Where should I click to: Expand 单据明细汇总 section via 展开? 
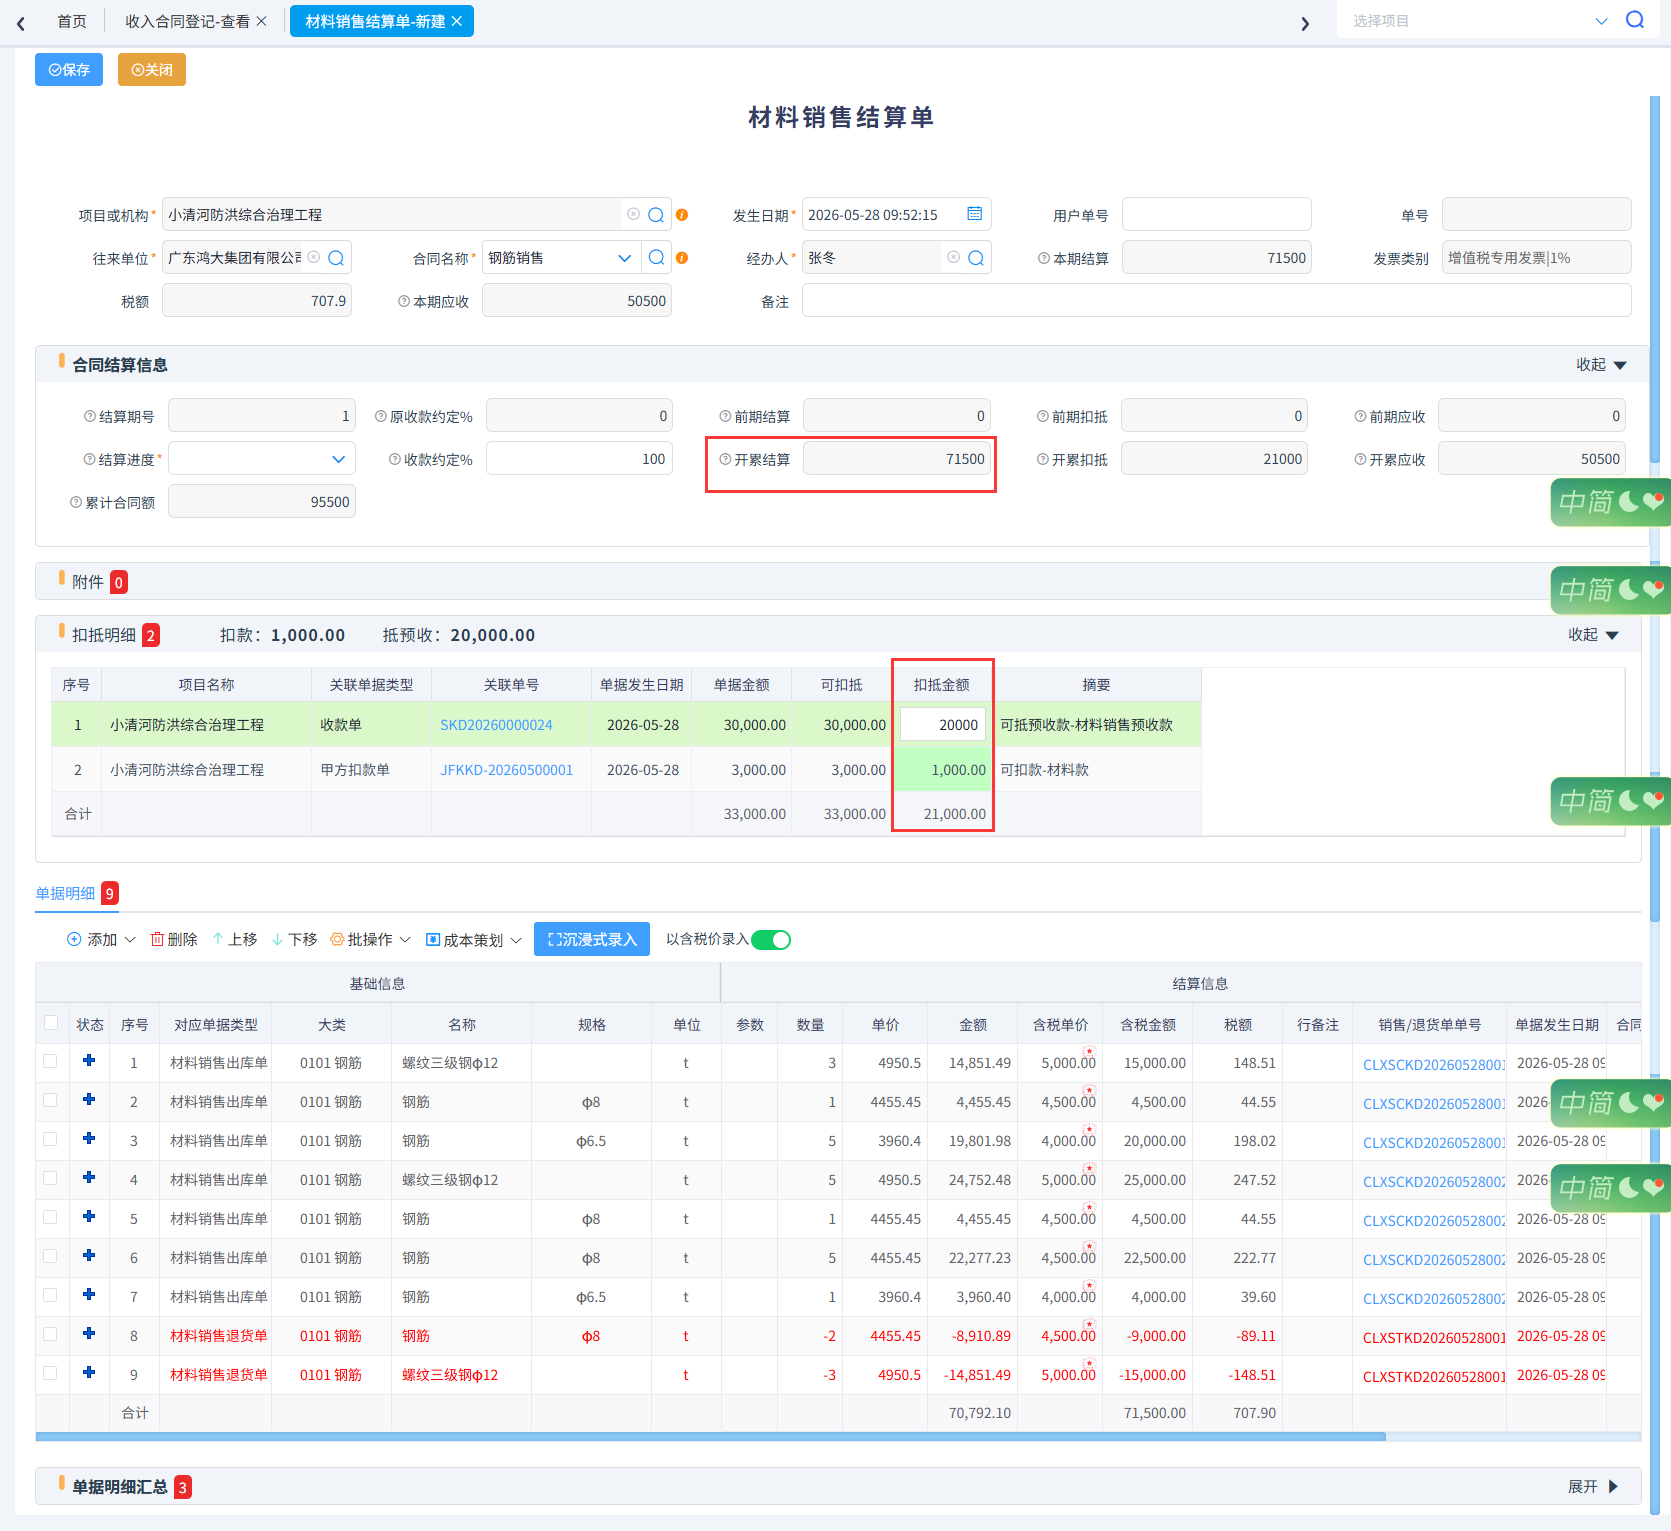[1593, 1487]
